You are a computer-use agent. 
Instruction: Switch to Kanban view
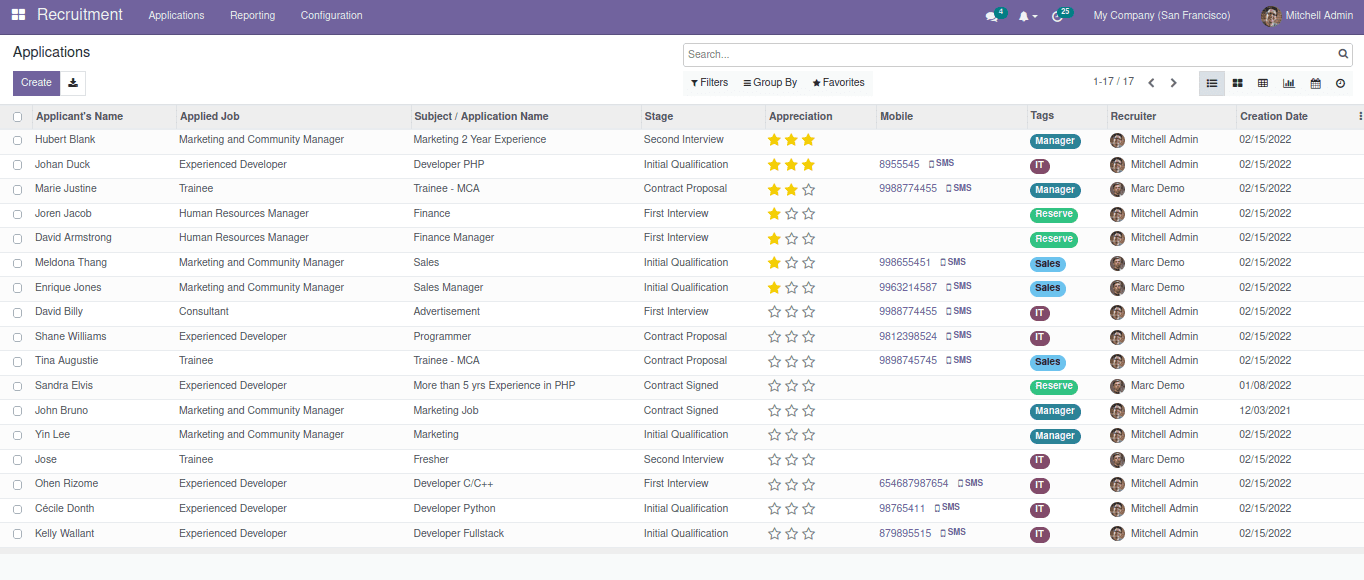1237,84
